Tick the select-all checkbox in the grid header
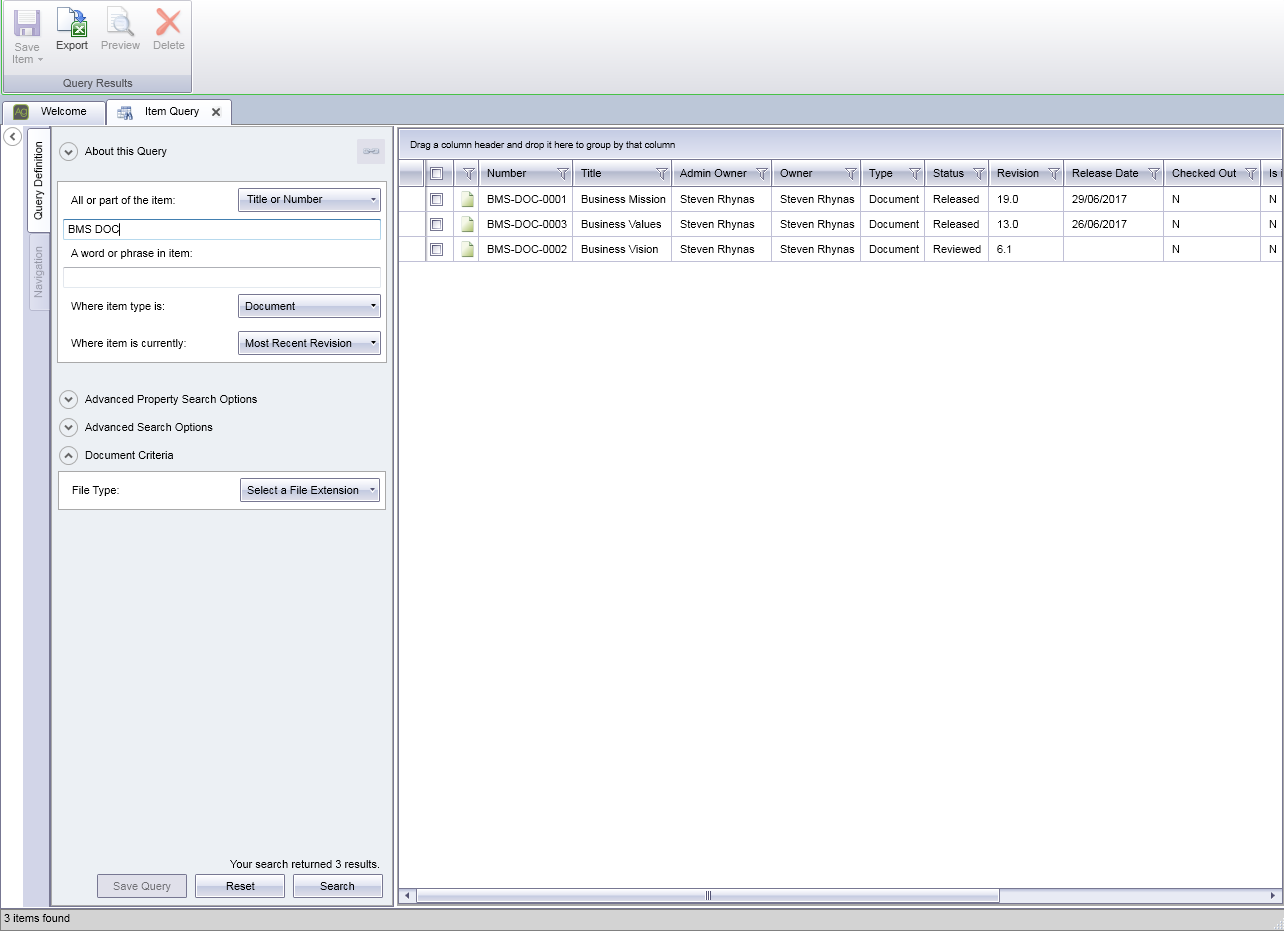This screenshot has height=931, width=1284. click(x=436, y=173)
